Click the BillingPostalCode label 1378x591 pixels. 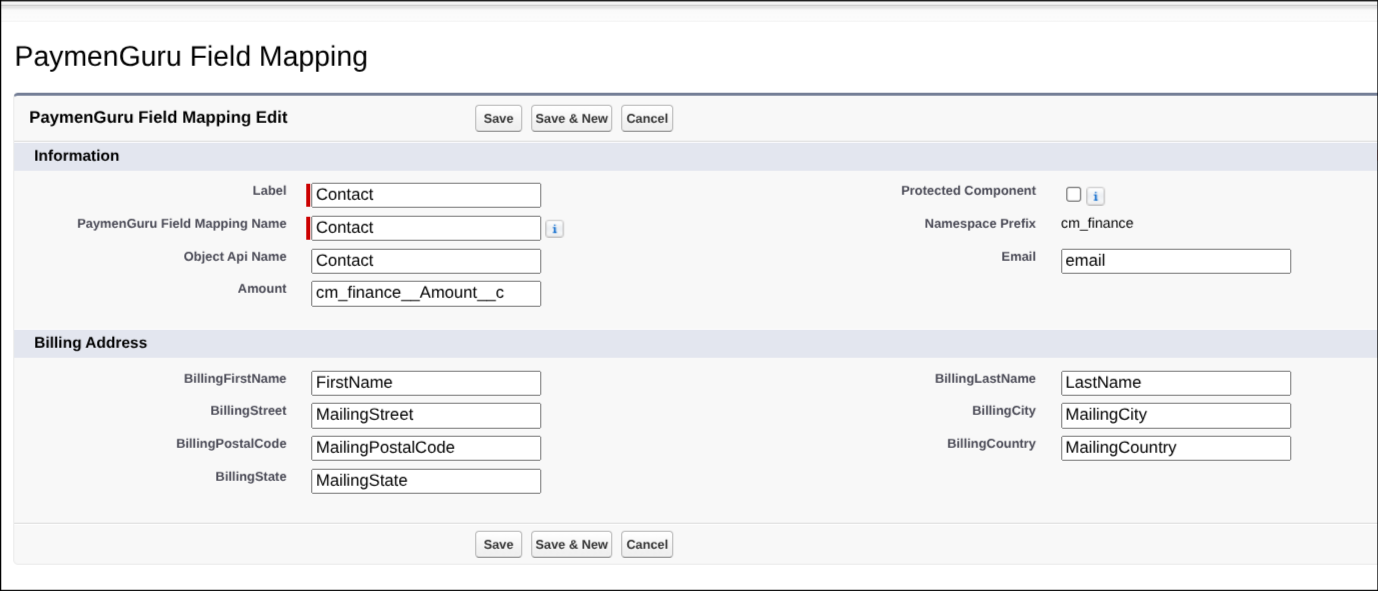[x=231, y=444]
